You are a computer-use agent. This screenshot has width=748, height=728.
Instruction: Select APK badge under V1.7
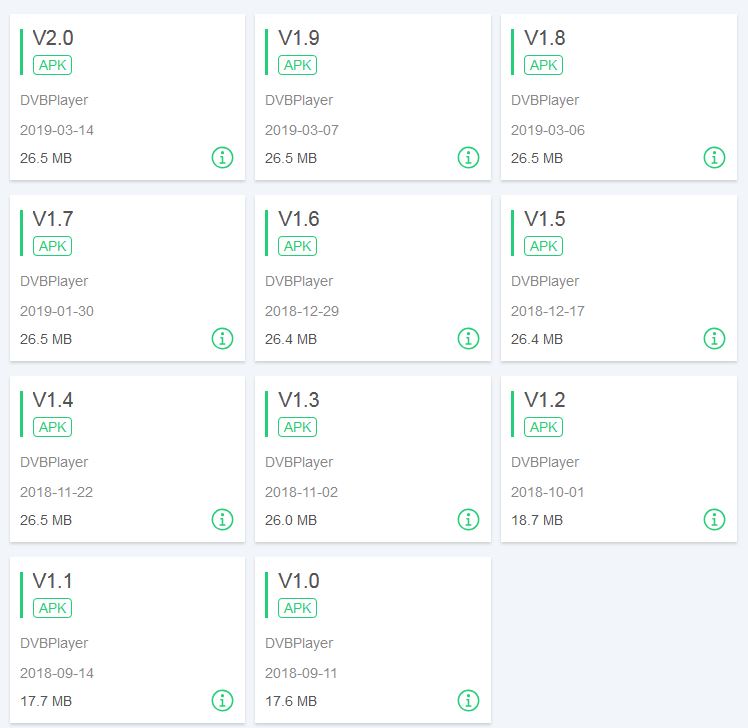[52, 246]
